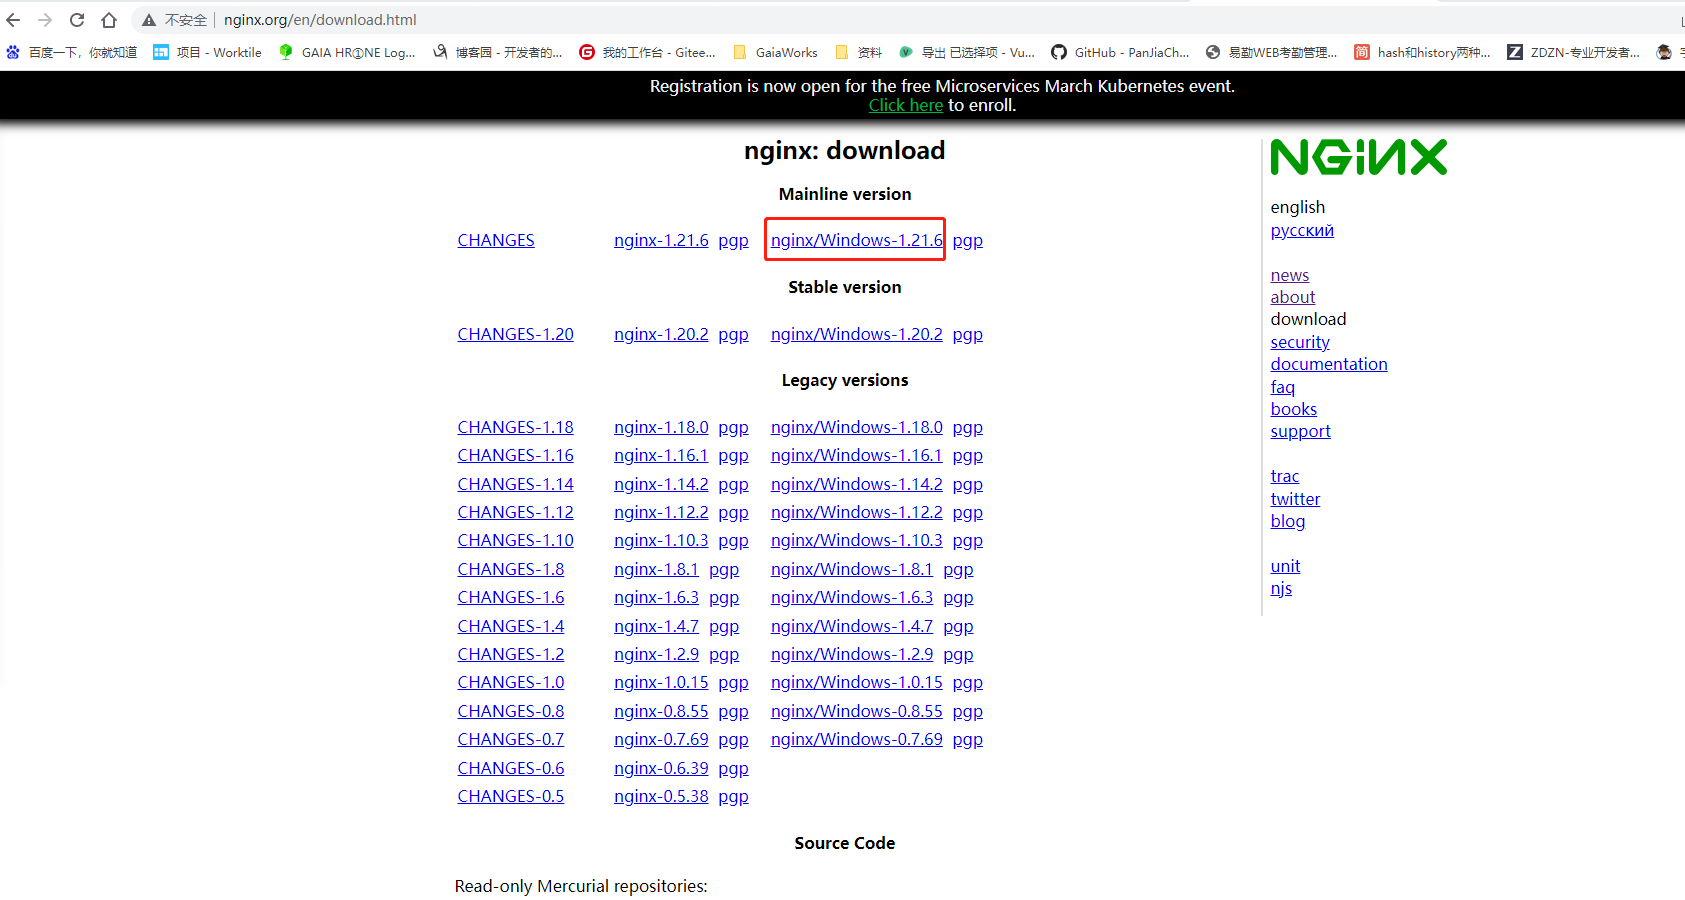Open the faq link in sidebar
Image resolution: width=1685 pixels, height=900 pixels.
coord(1283,387)
